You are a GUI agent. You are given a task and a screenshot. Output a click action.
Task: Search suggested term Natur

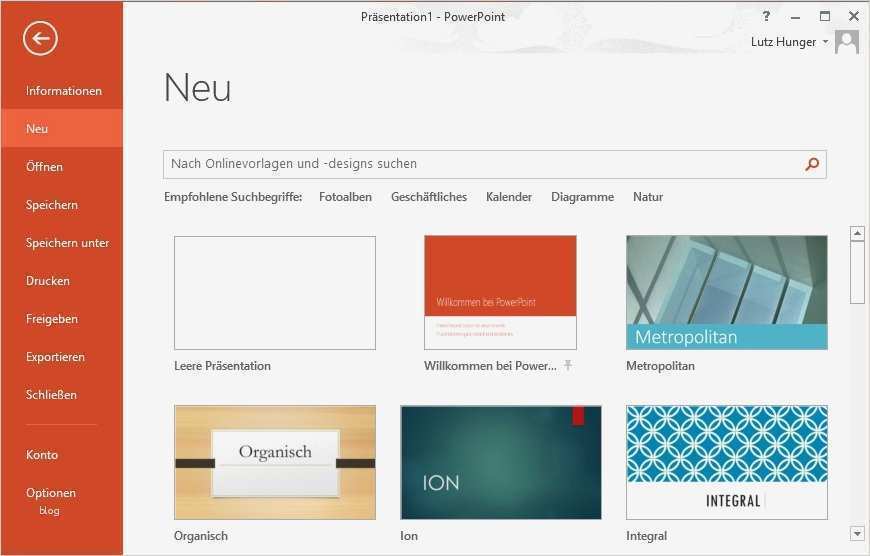pos(648,197)
